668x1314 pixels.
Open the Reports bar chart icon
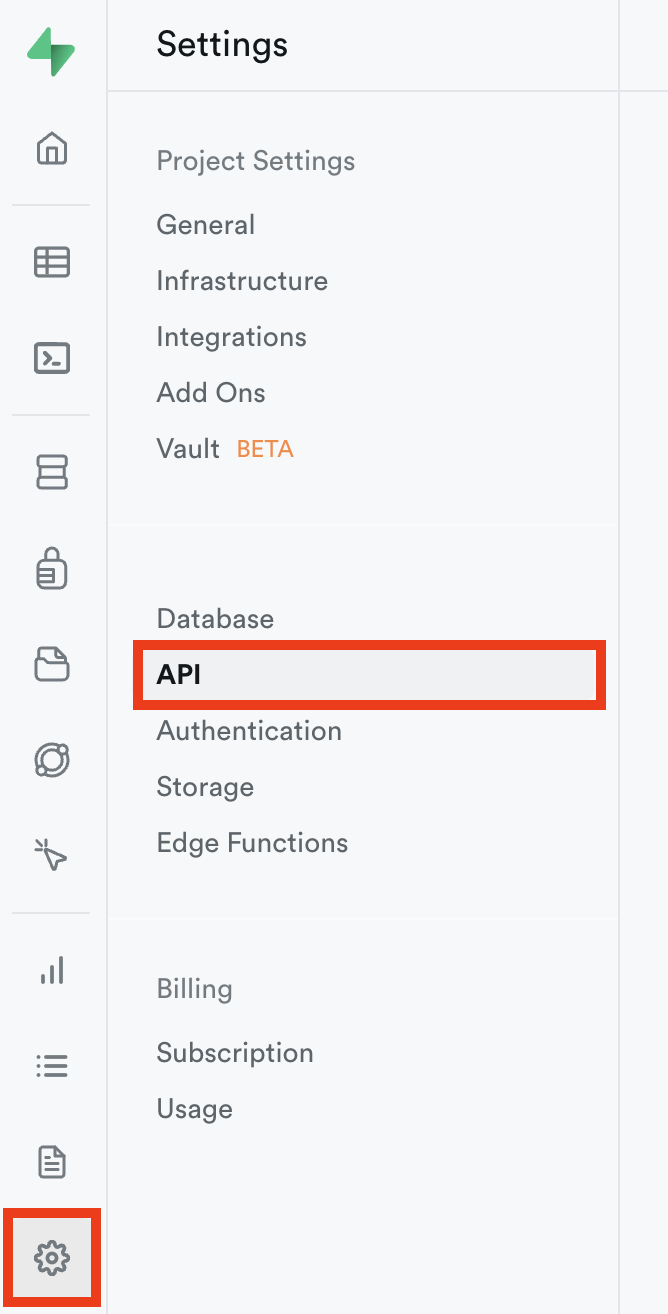pyautogui.click(x=52, y=970)
